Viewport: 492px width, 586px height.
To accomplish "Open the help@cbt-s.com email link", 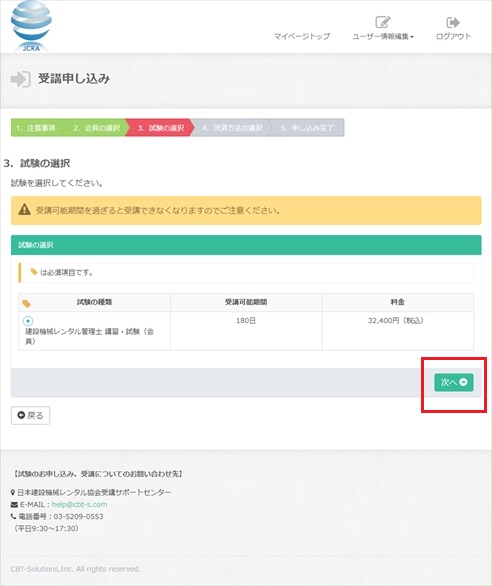I will pos(79,505).
